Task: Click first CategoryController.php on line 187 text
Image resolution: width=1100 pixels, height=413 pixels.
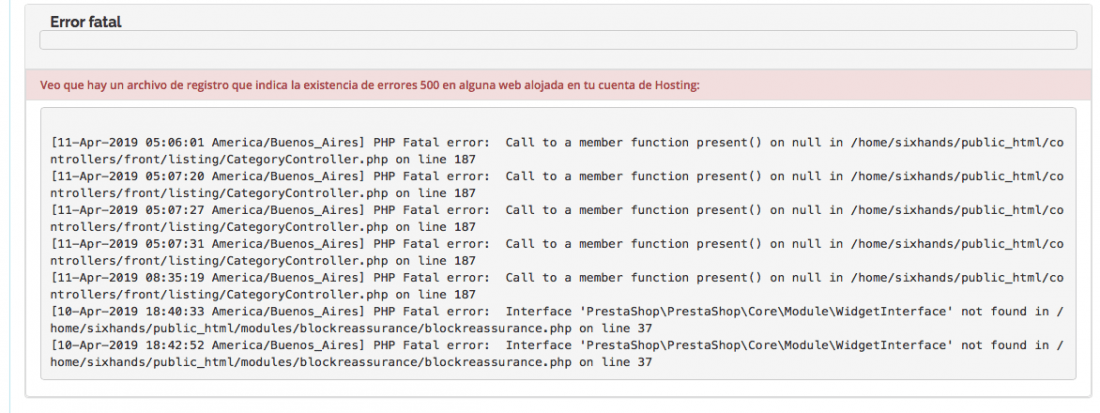Action: point(351,159)
